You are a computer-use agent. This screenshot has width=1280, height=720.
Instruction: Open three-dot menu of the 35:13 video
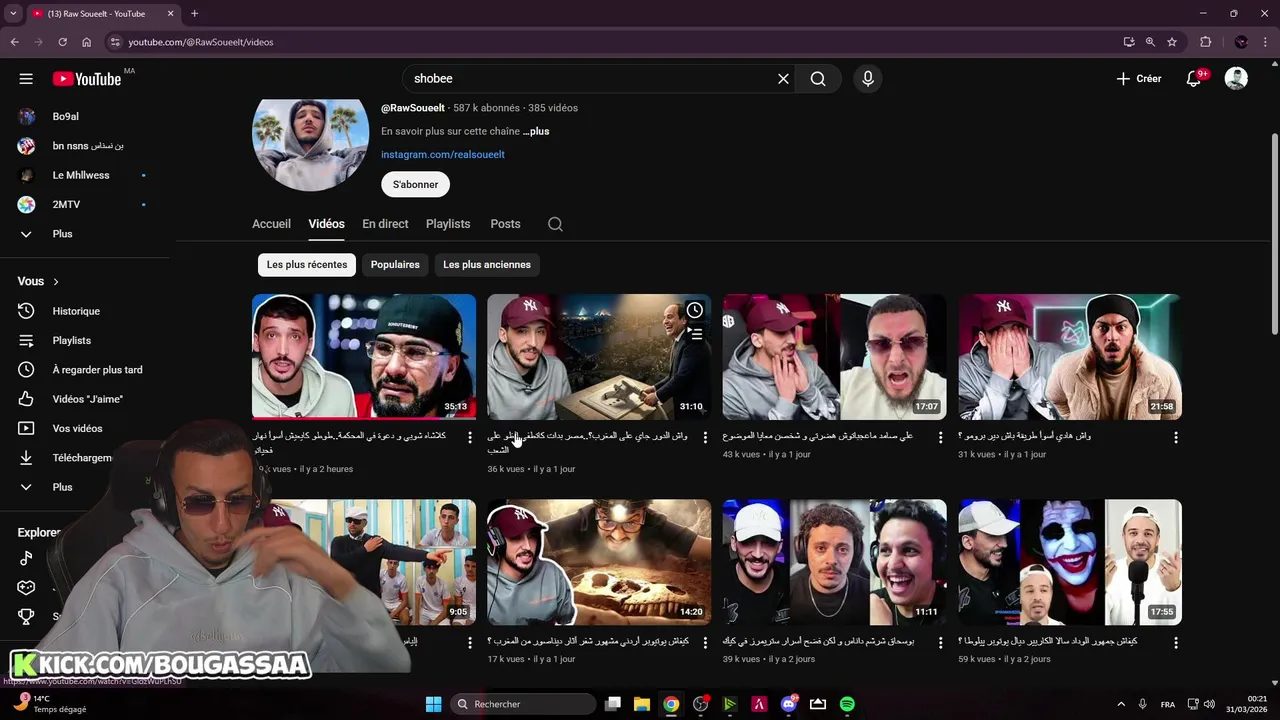coord(470,438)
